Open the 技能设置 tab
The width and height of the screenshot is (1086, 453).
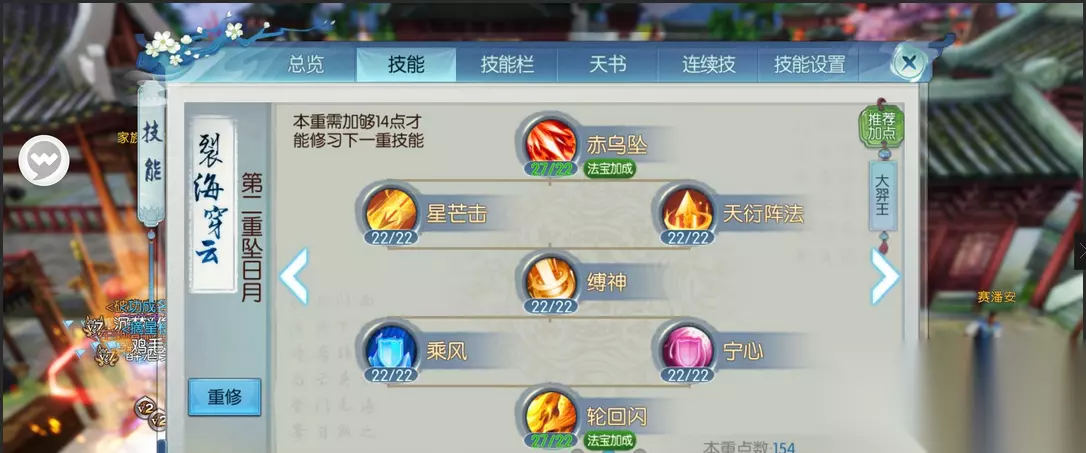point(809,65)
